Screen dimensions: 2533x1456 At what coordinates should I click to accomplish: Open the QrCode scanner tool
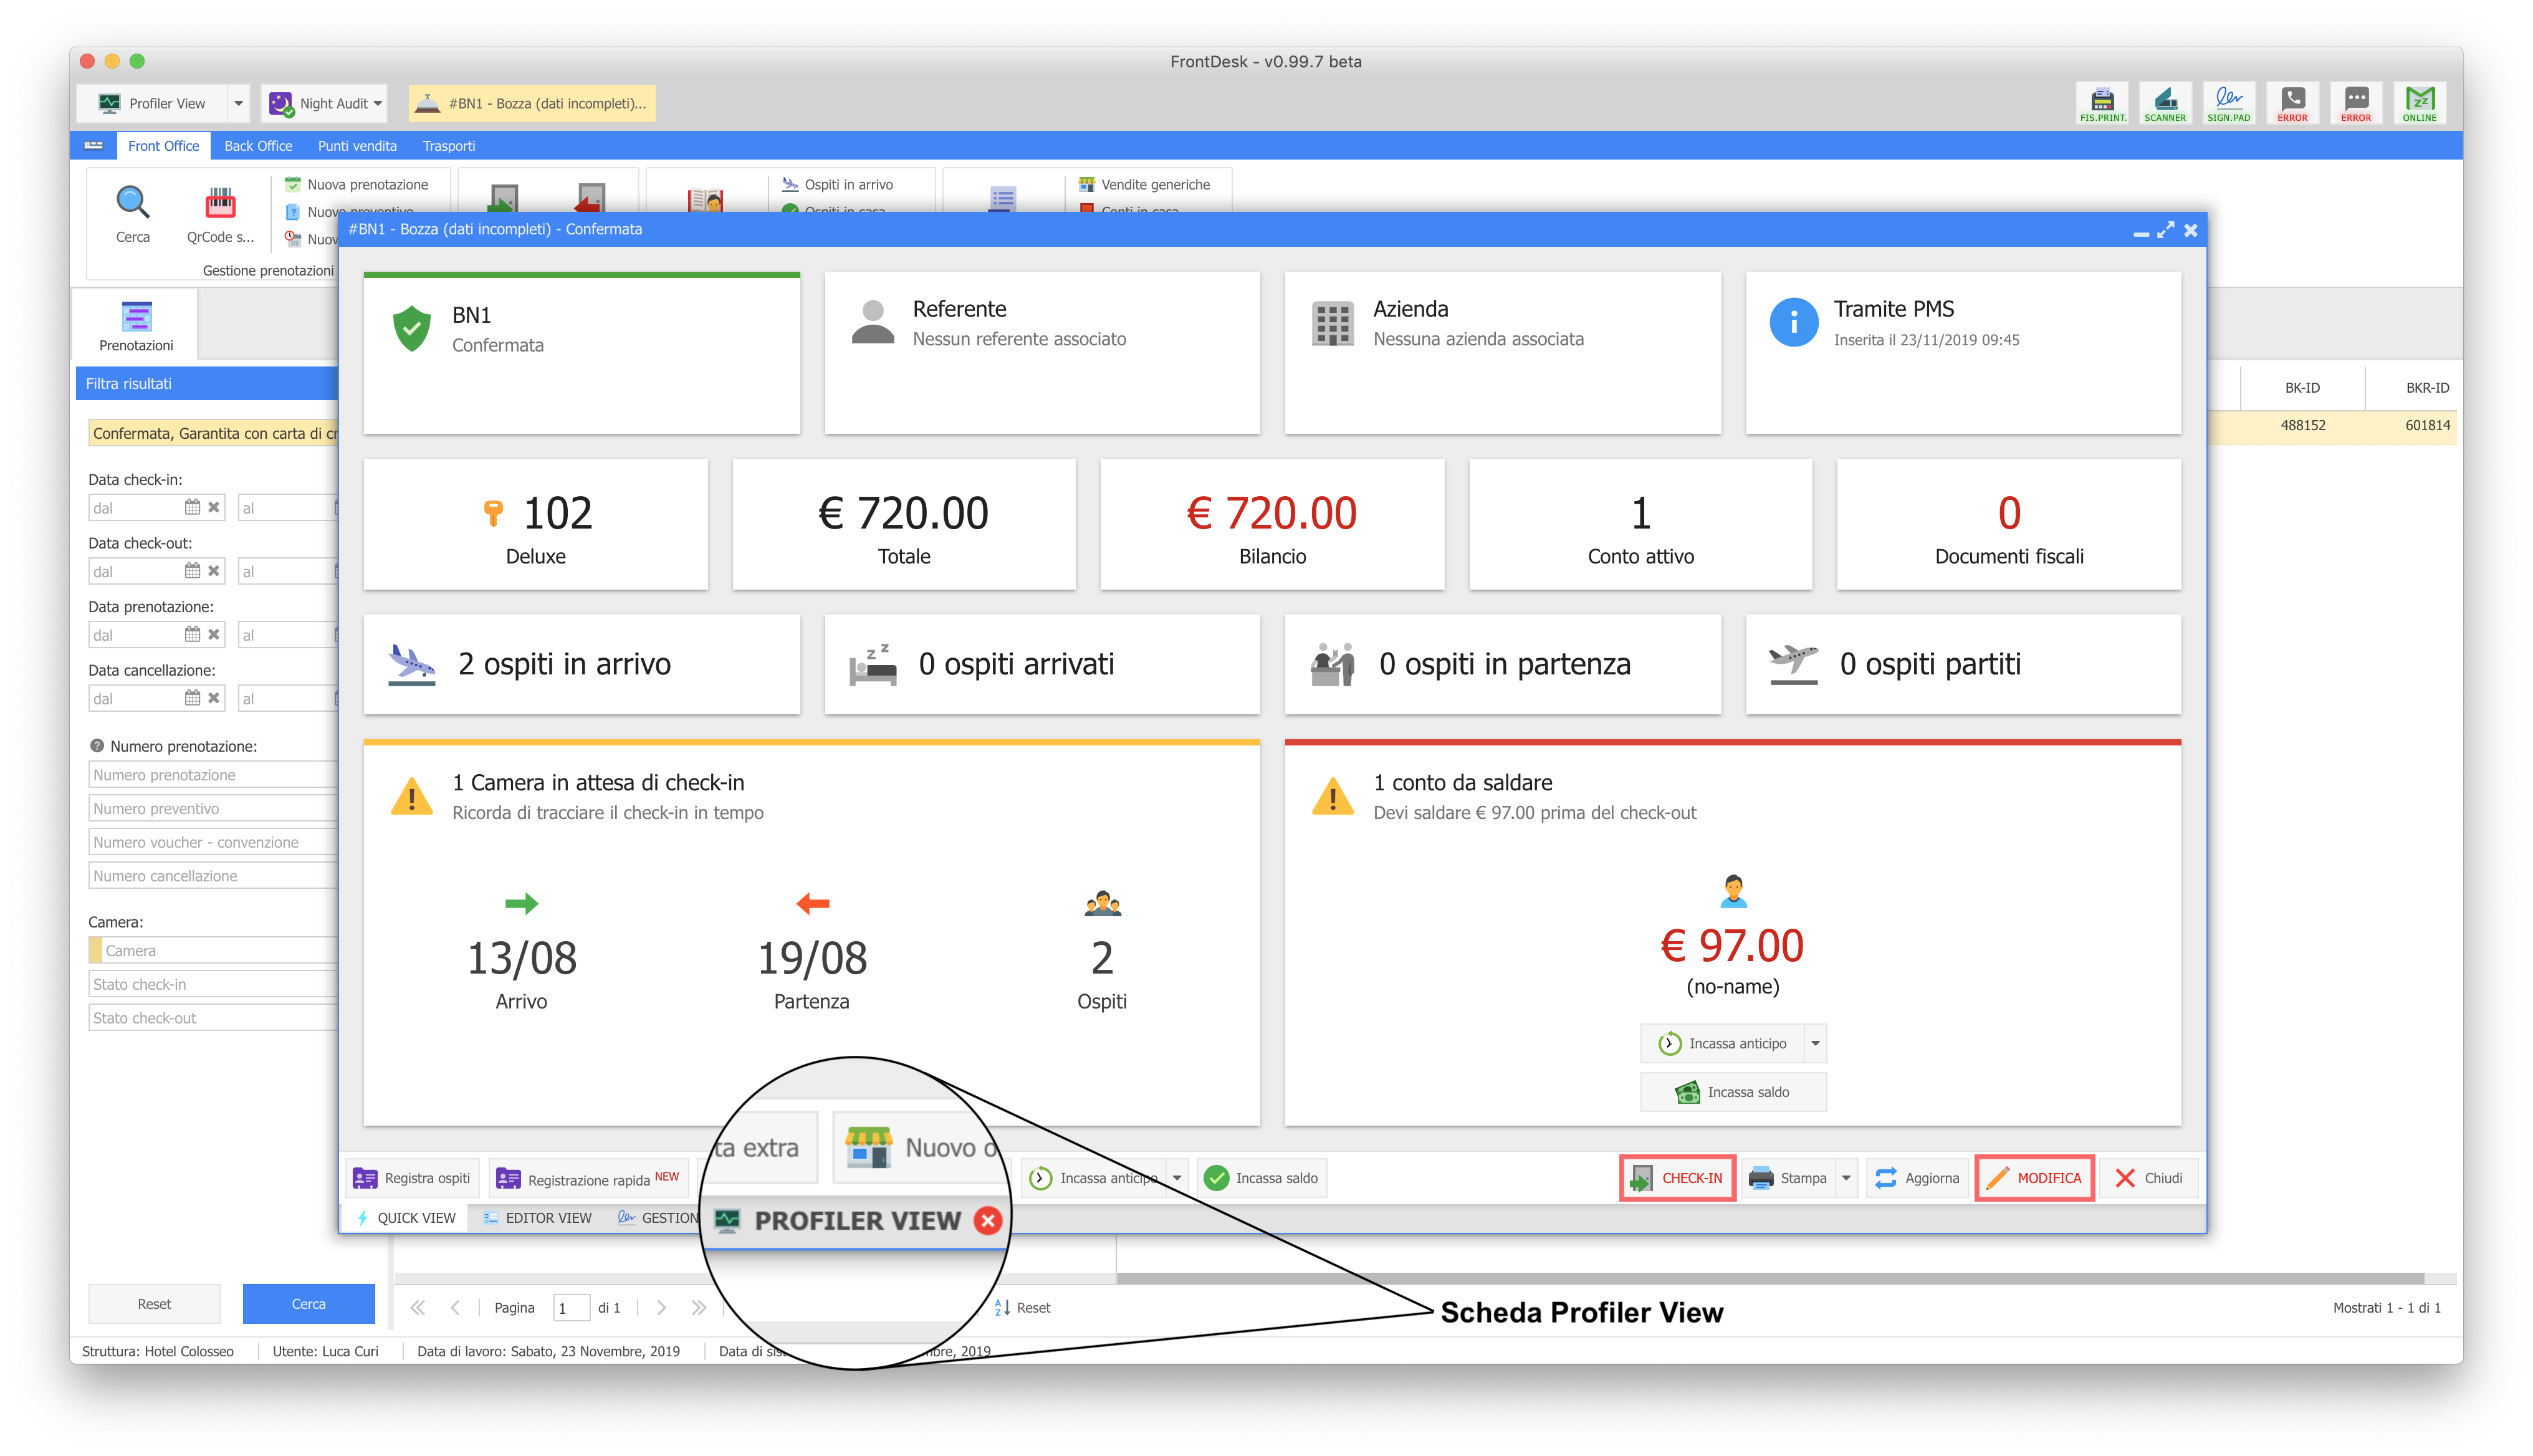220,203
